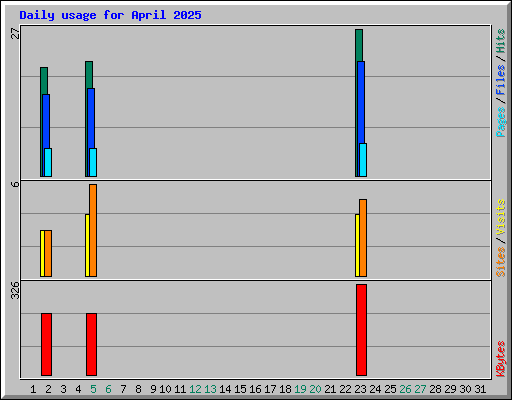Click the cyan Pages bar for day 5
This screenshot has width=512, height=400.
click(93, 162)
